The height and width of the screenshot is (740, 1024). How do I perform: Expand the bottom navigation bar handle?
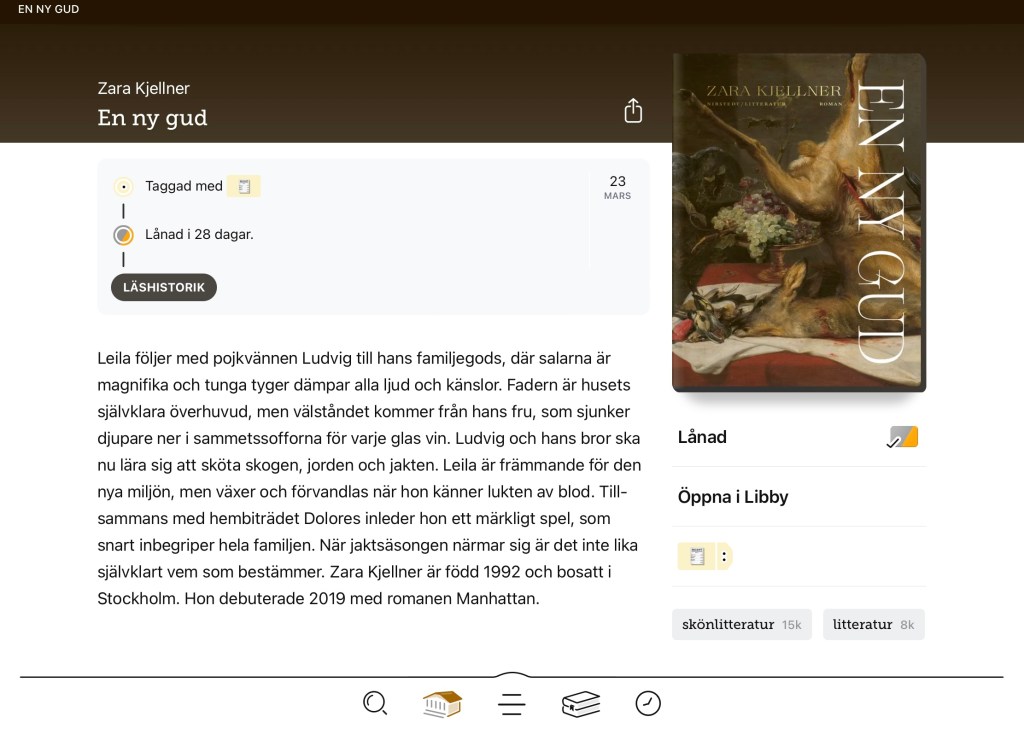512,675
